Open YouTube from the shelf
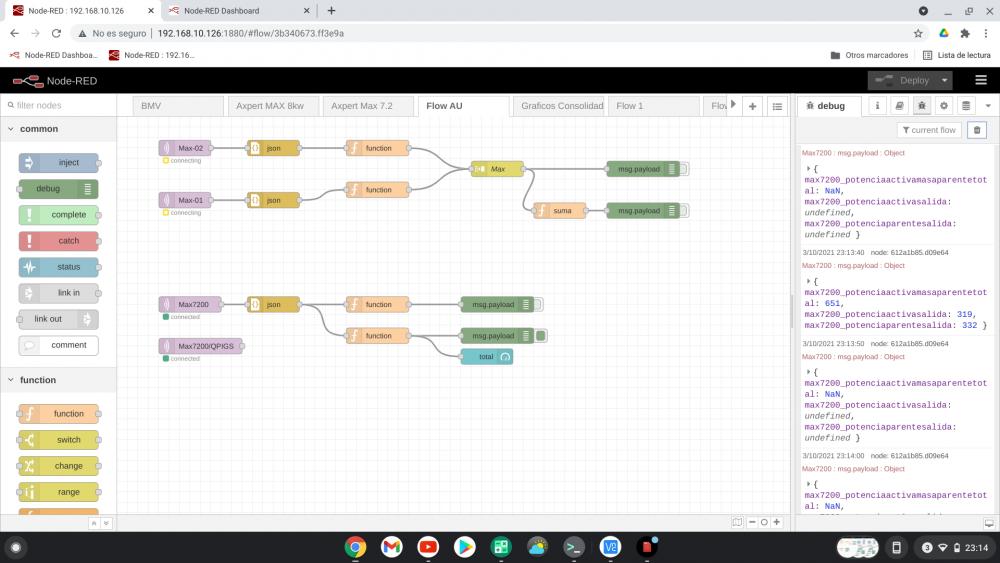 tap(428, 547)
